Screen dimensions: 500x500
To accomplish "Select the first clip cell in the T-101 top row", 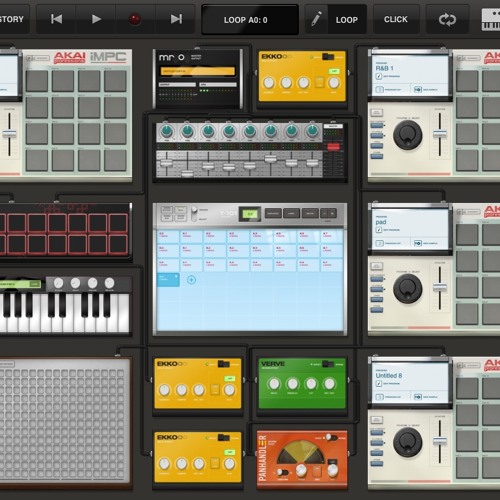I will point(168,236).
